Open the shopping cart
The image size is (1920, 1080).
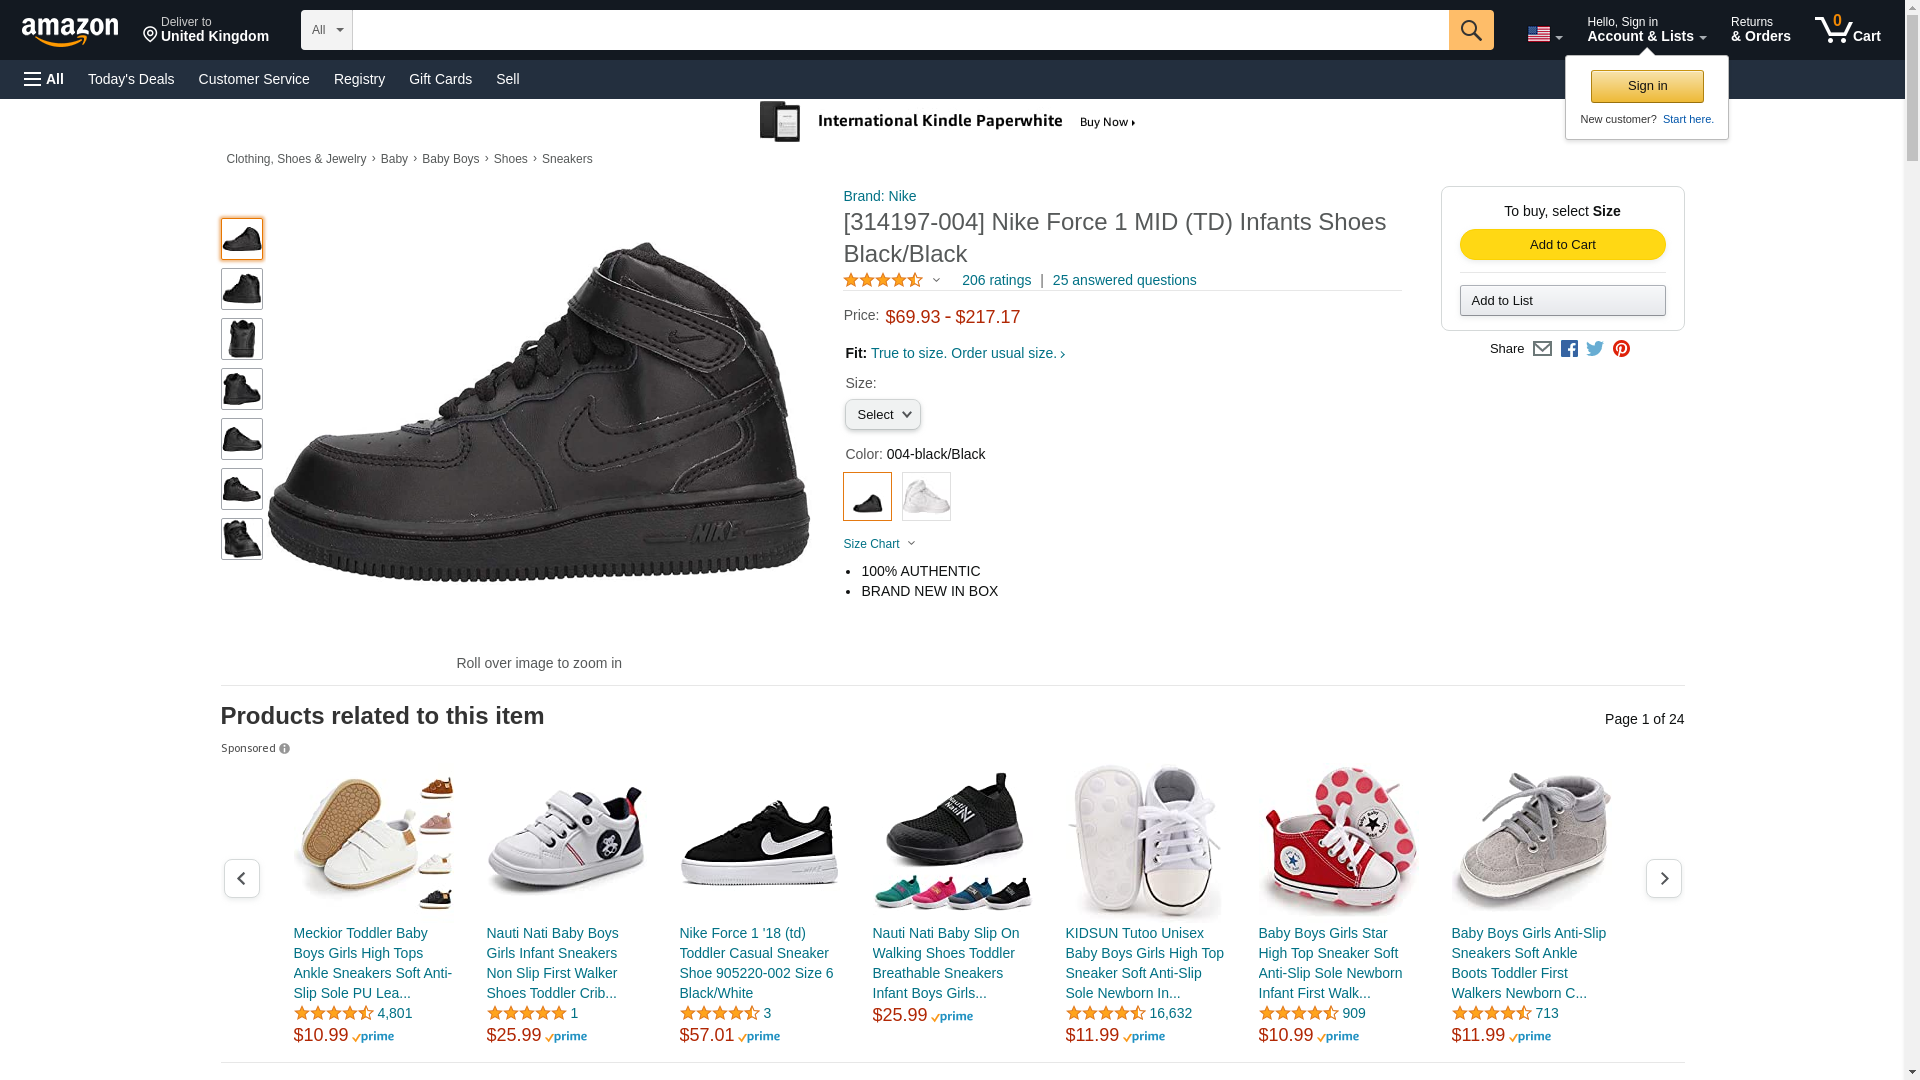coord(1847,30)
